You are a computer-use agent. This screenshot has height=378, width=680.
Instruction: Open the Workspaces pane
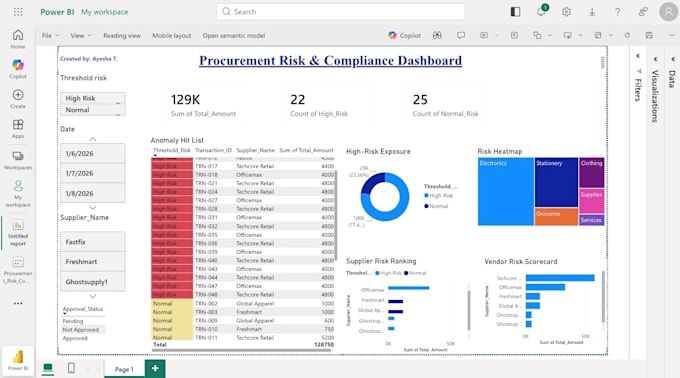point(18,160)
